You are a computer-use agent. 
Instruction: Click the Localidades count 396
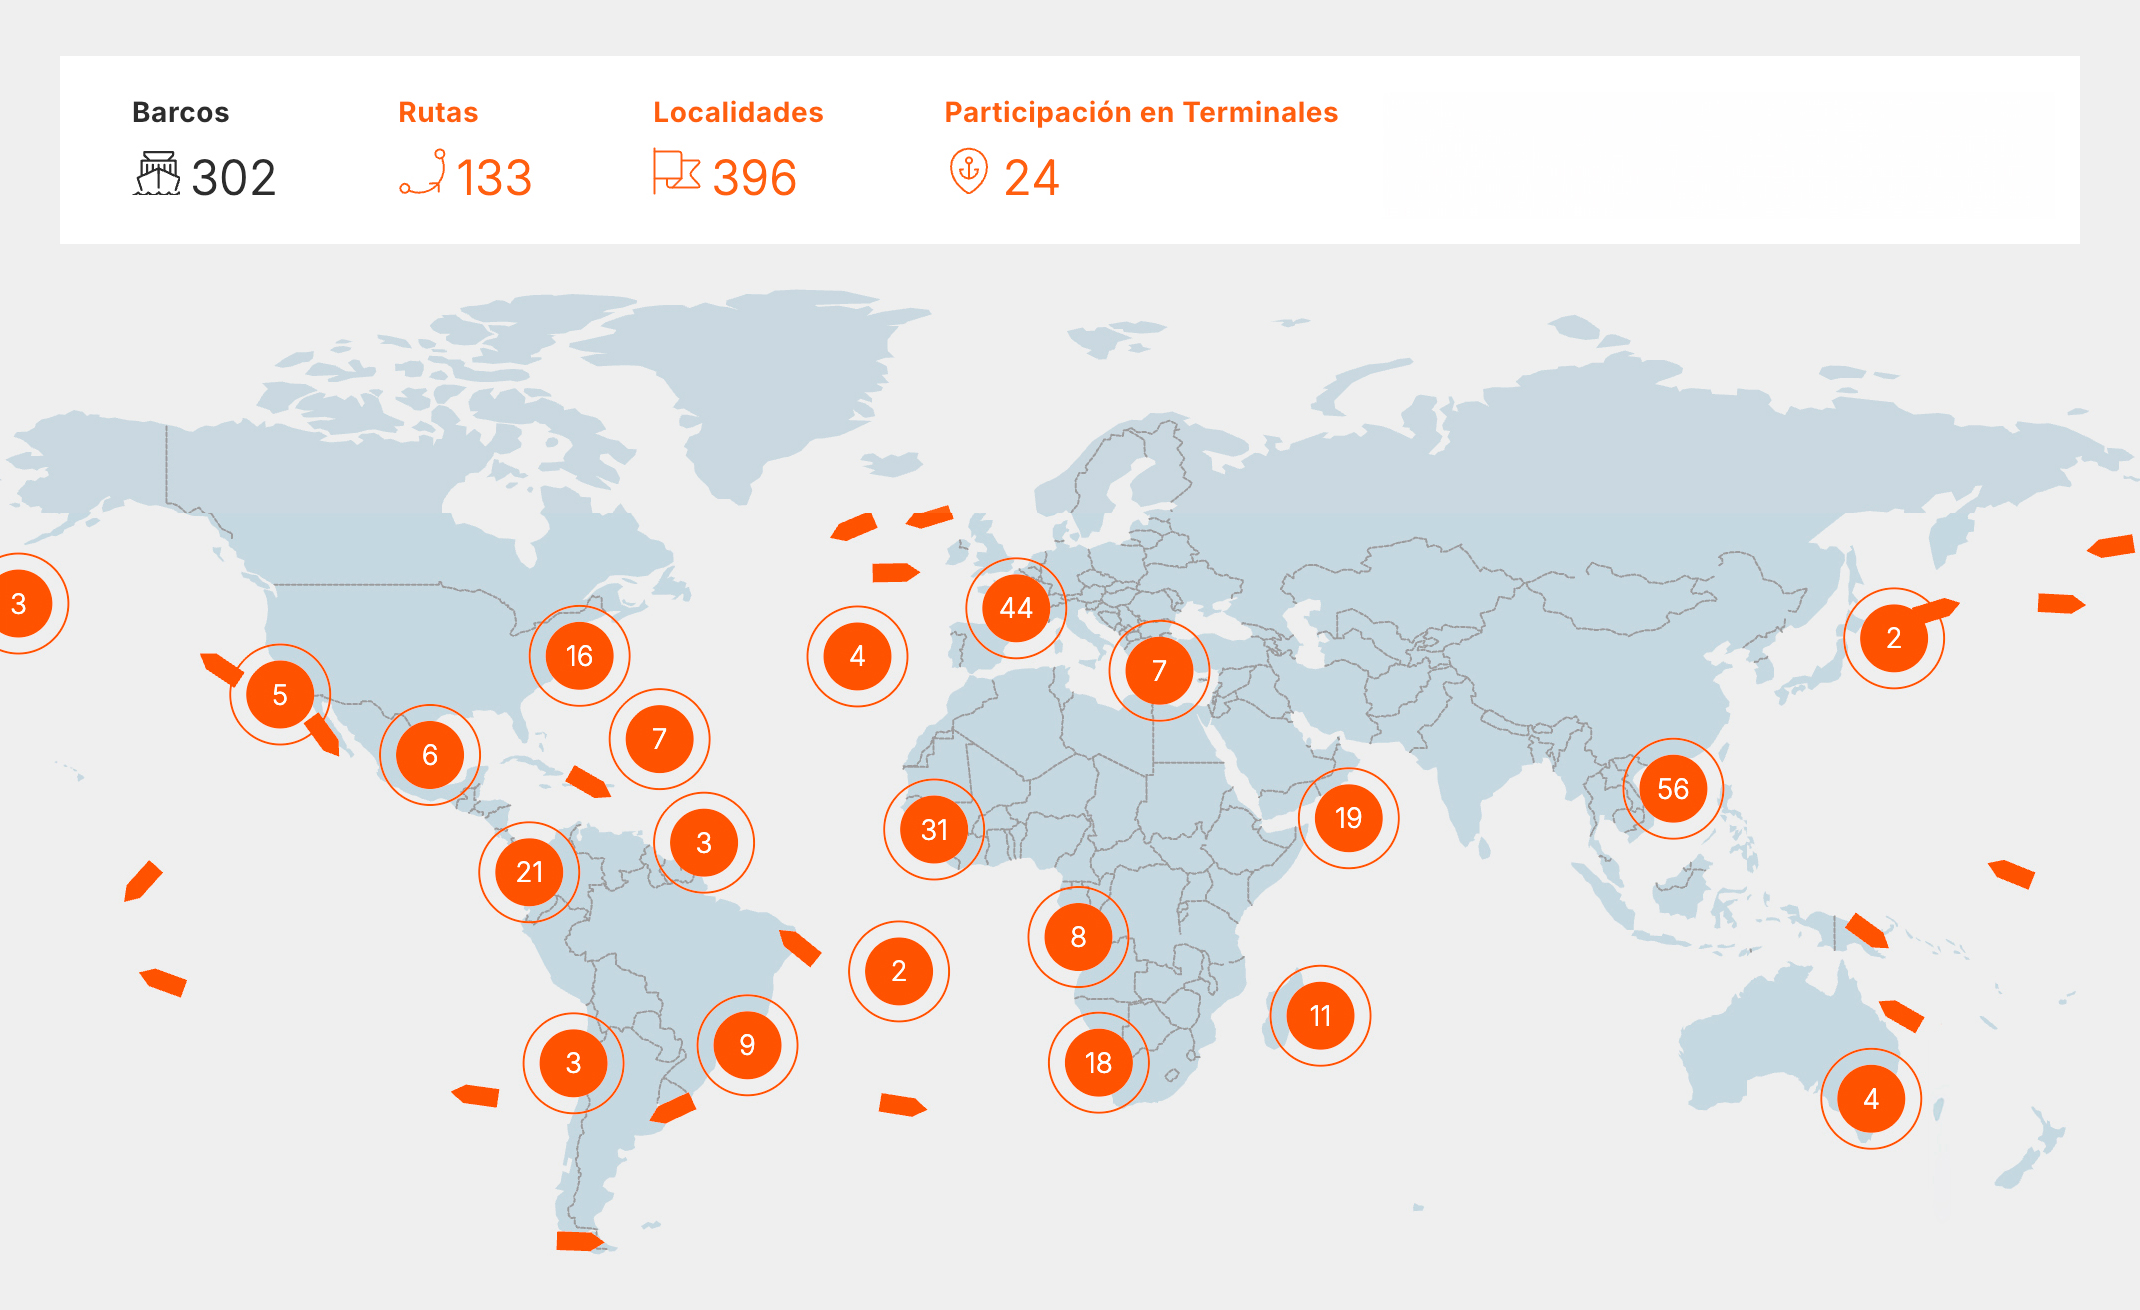pyautogui.click(x=755, y=178)
